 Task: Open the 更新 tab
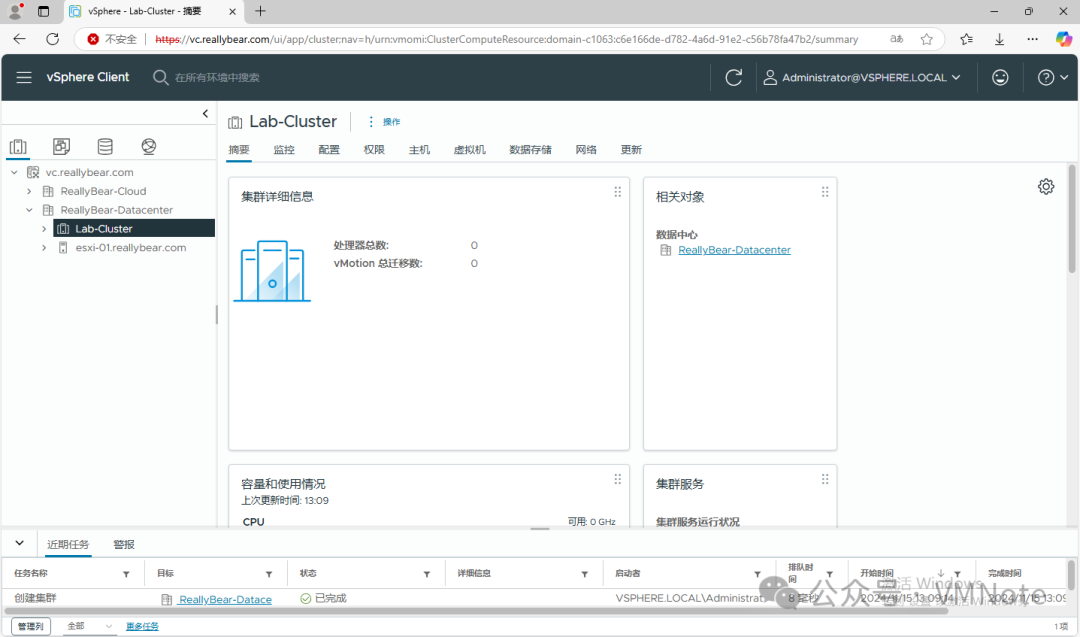coord(631,149)
